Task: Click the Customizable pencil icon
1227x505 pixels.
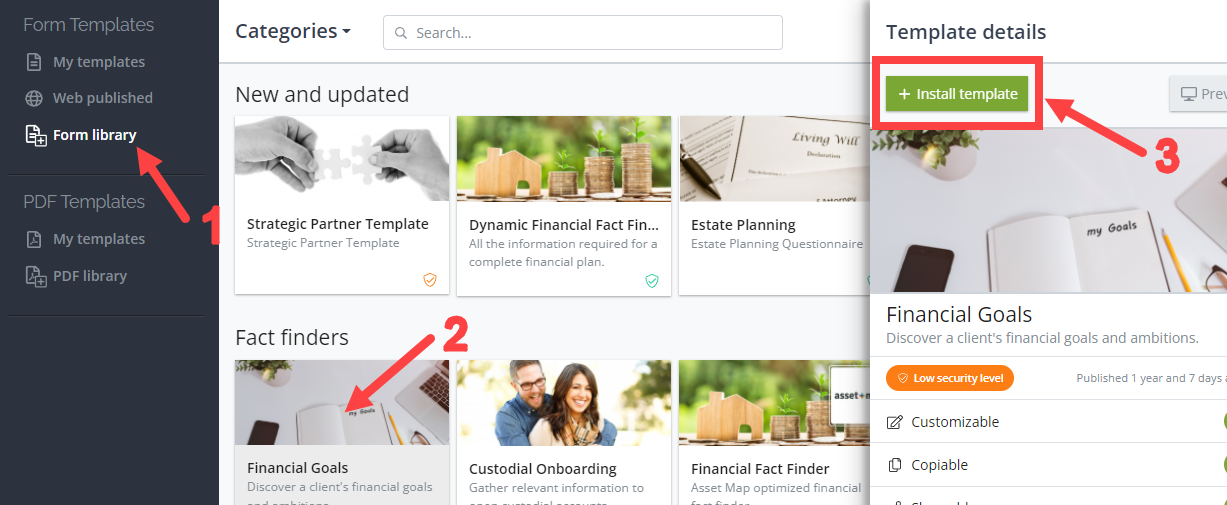Action: 895,422
